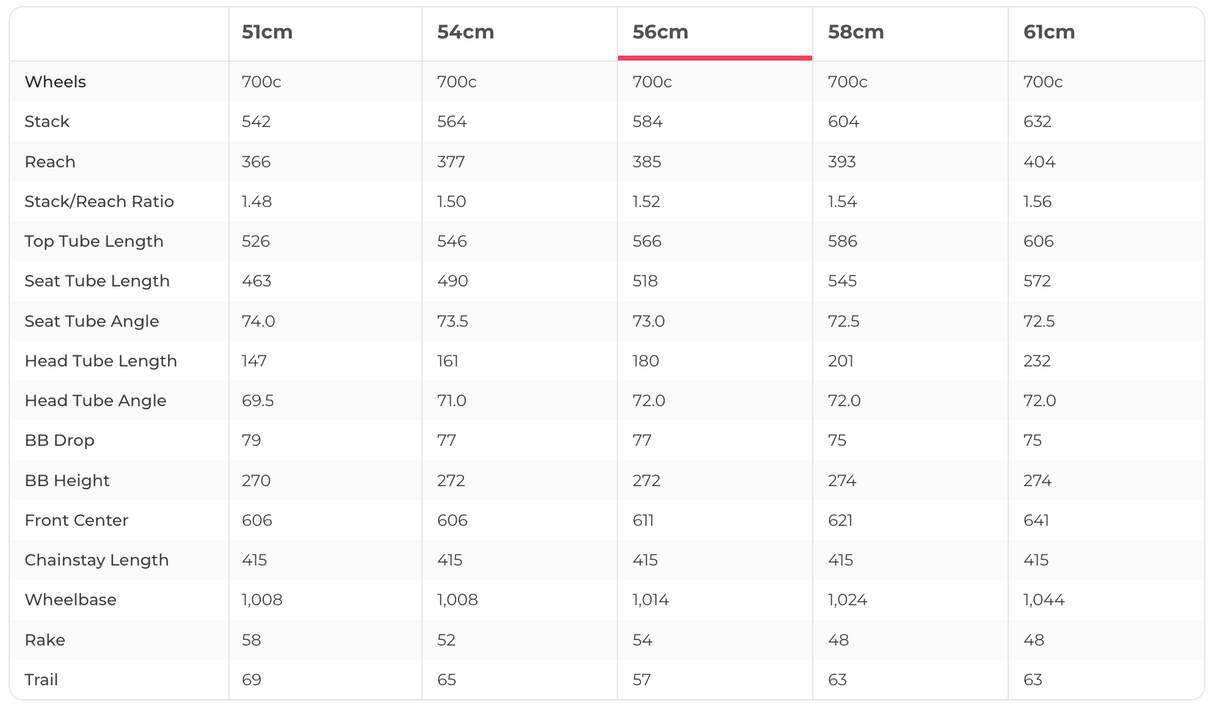Click the 1,044 wheelbase value
Screen dimensions: 1214x706
1043,600
